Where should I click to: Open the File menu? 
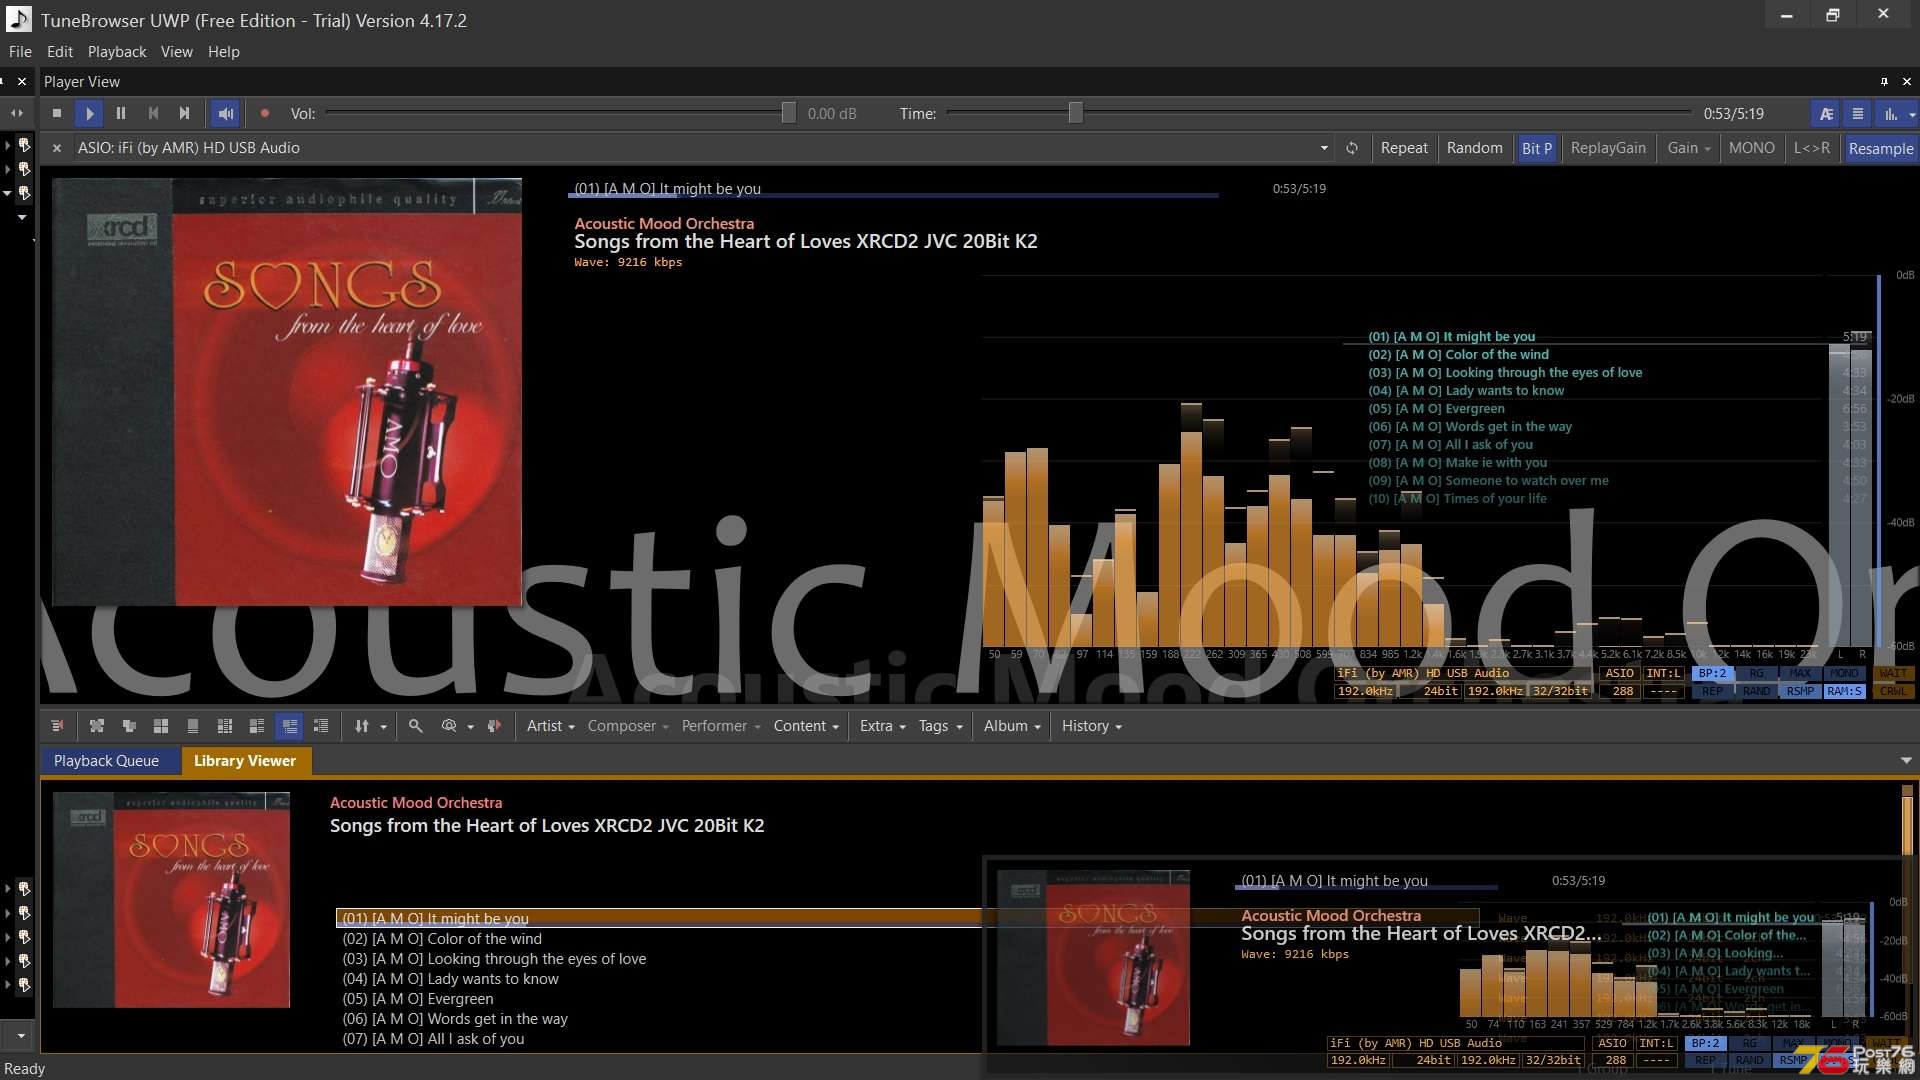point(20,52)
